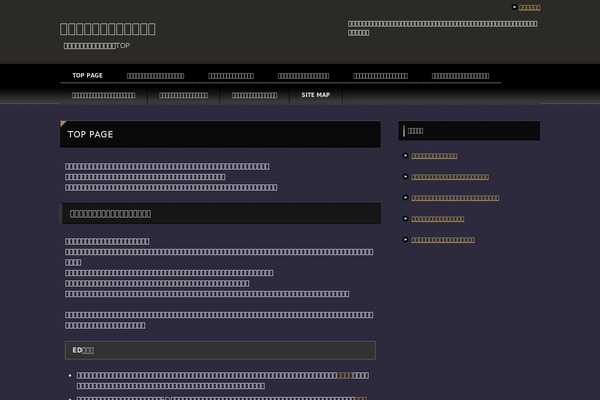The width and height of the screenshot is (600, 400).
Task: Open the first link in the sidebar list
Action: [434, 156]
